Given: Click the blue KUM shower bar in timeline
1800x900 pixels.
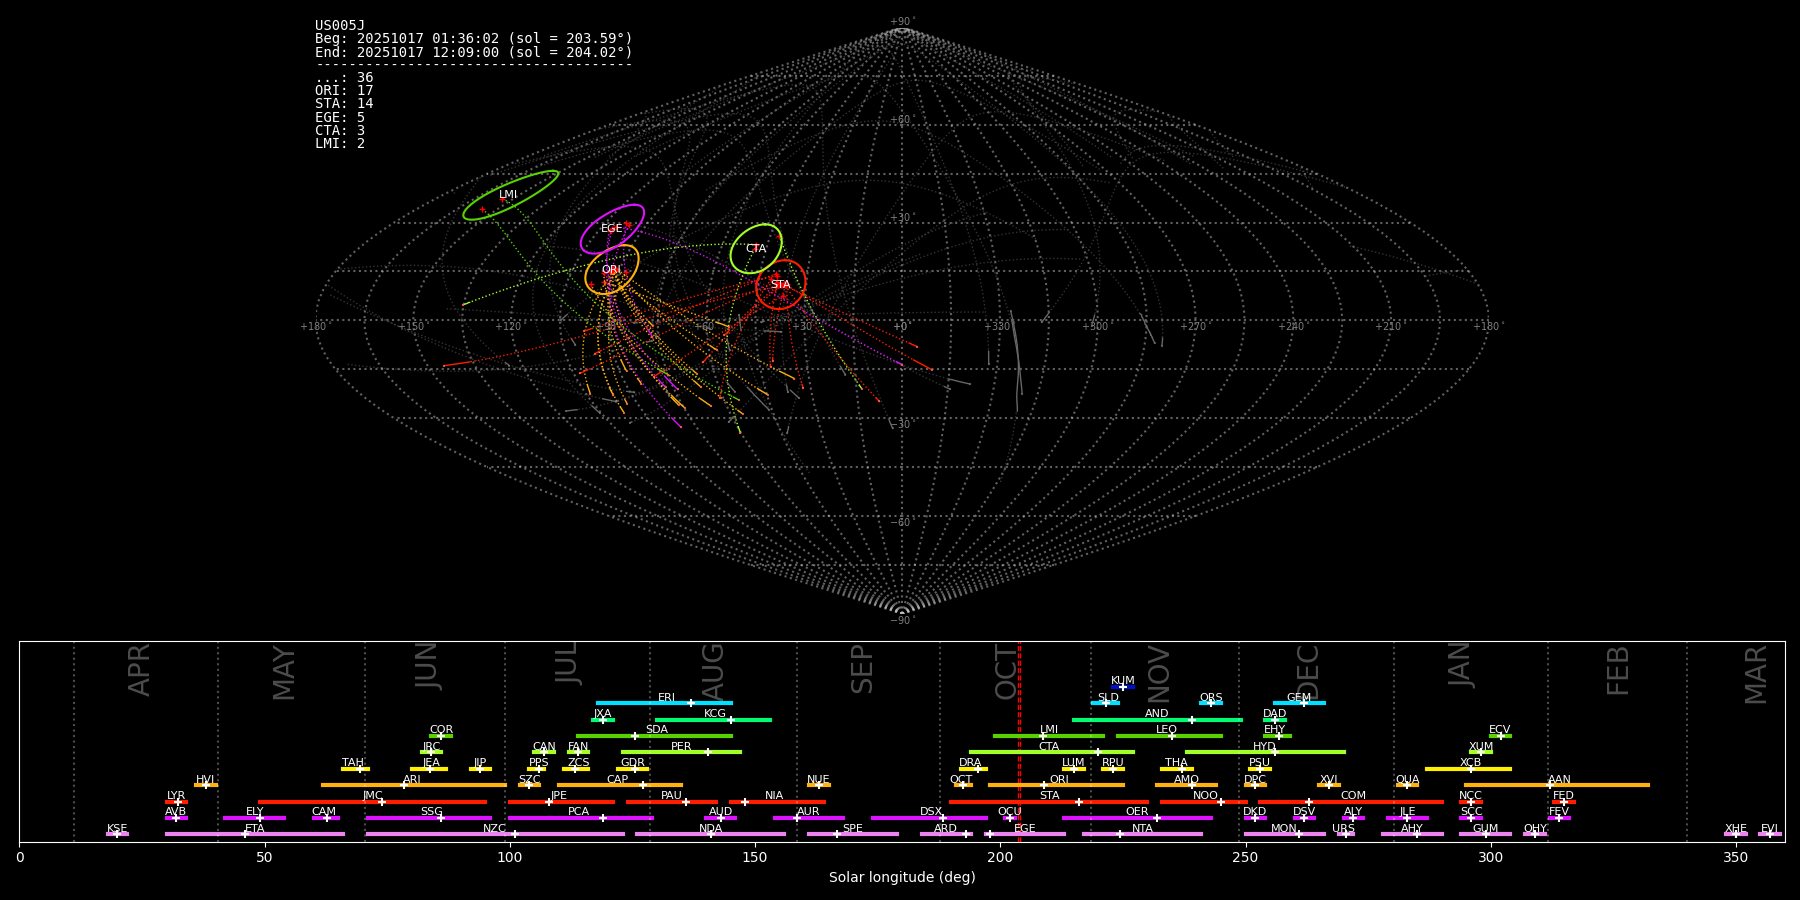Looking at the screenshot, I should [1123, 687].
